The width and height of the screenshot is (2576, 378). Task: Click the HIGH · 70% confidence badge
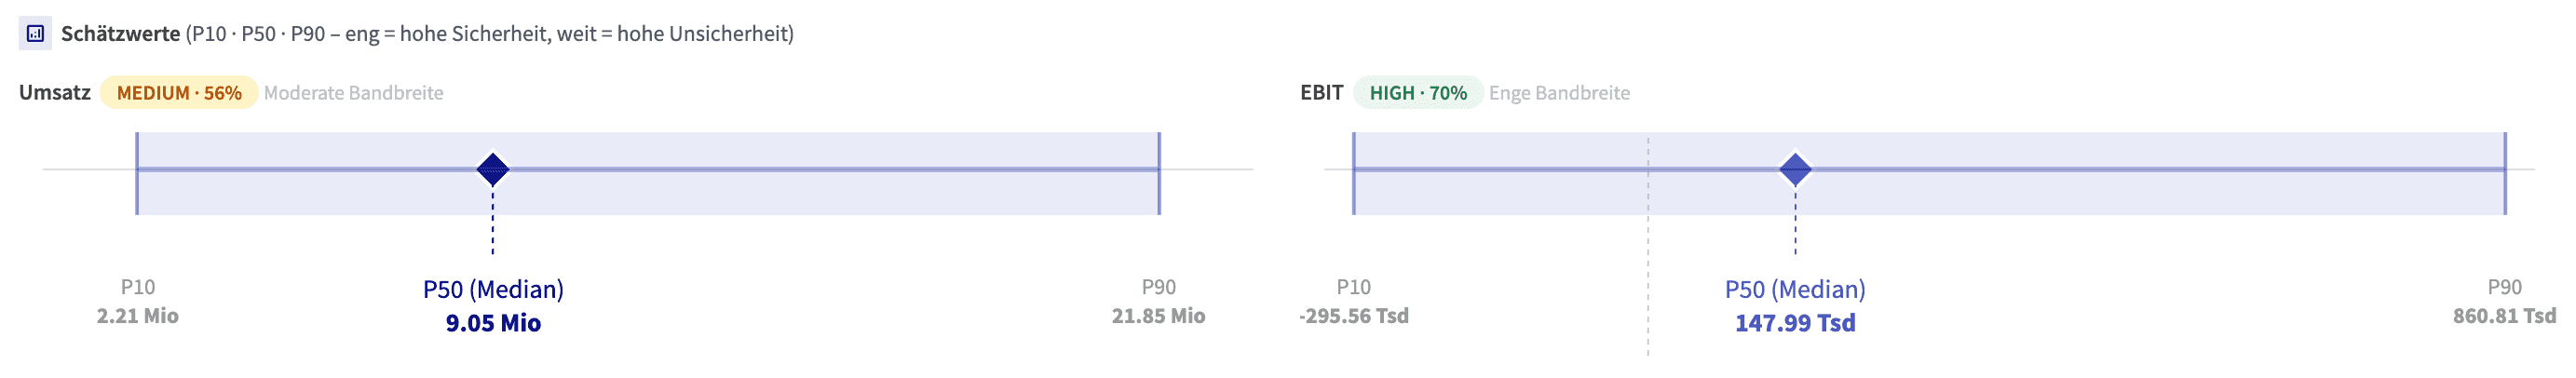pos(1418,92)
